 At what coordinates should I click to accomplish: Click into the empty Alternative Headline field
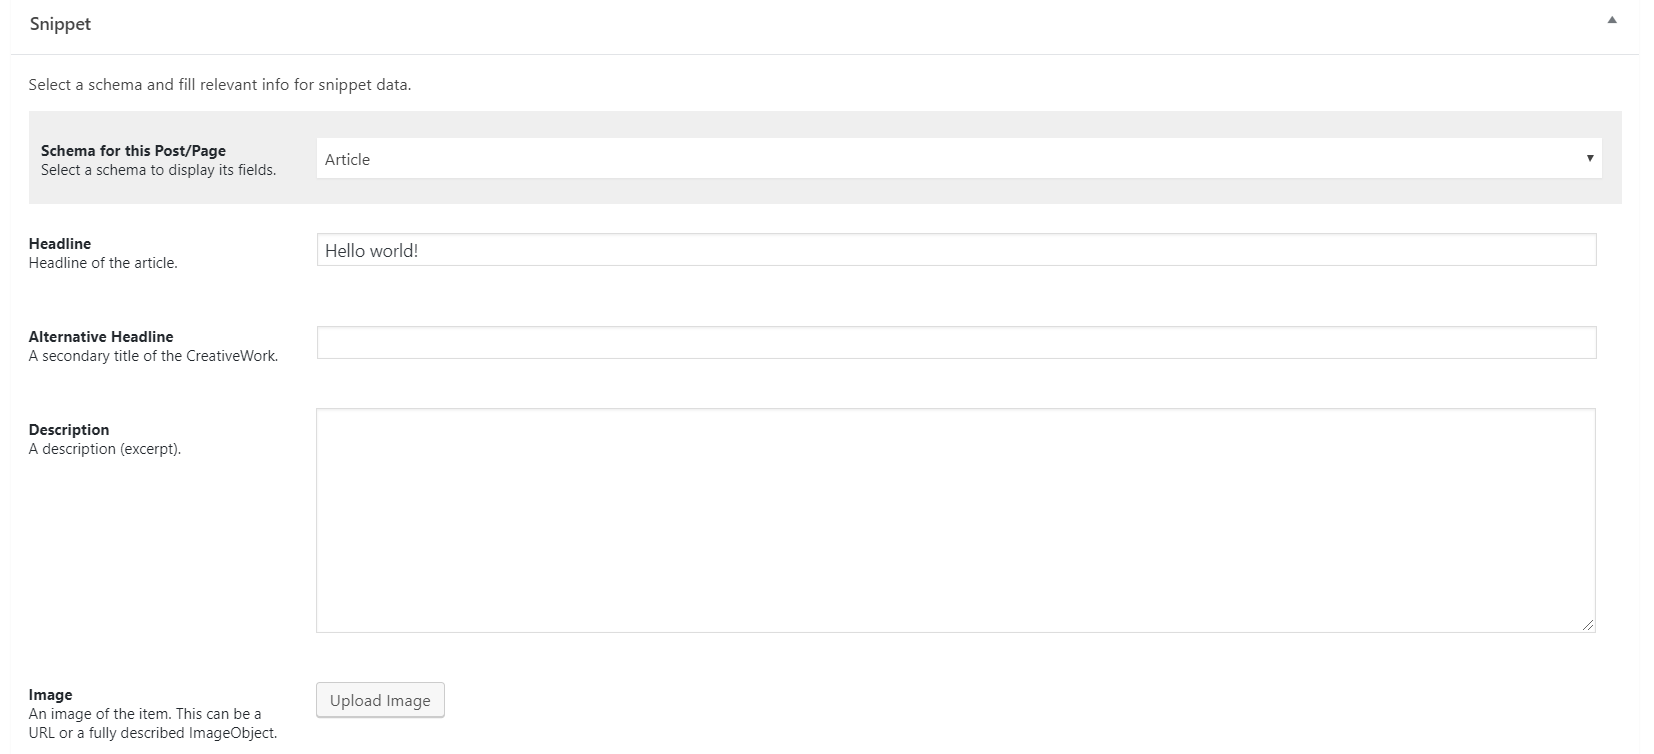(x=956, y=342)
